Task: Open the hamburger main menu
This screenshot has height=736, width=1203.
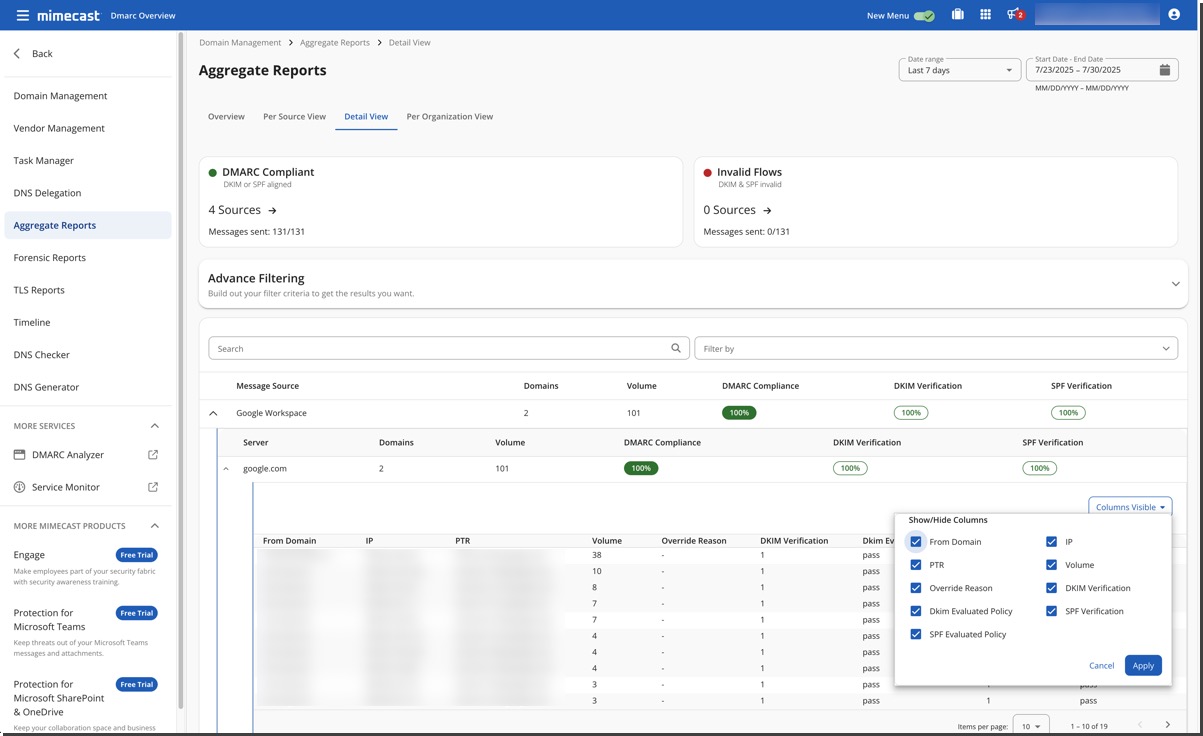Action: 22,15
